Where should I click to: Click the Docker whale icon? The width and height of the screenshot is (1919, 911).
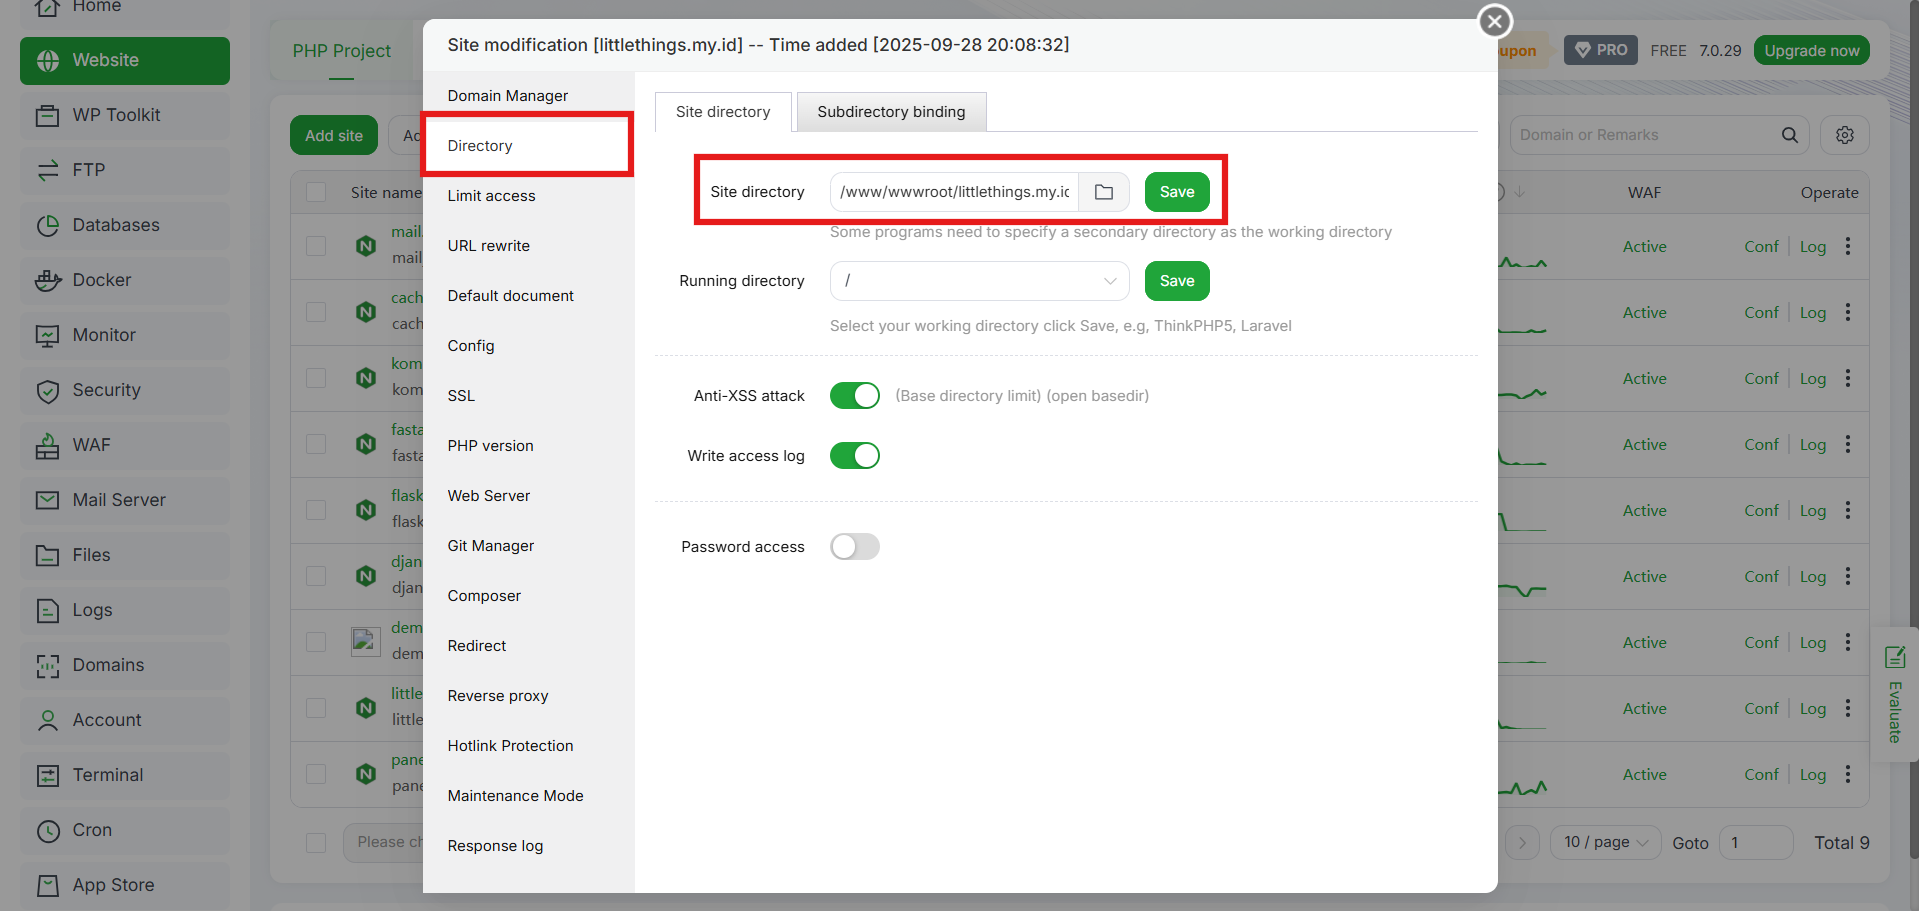tap(48, 281)
